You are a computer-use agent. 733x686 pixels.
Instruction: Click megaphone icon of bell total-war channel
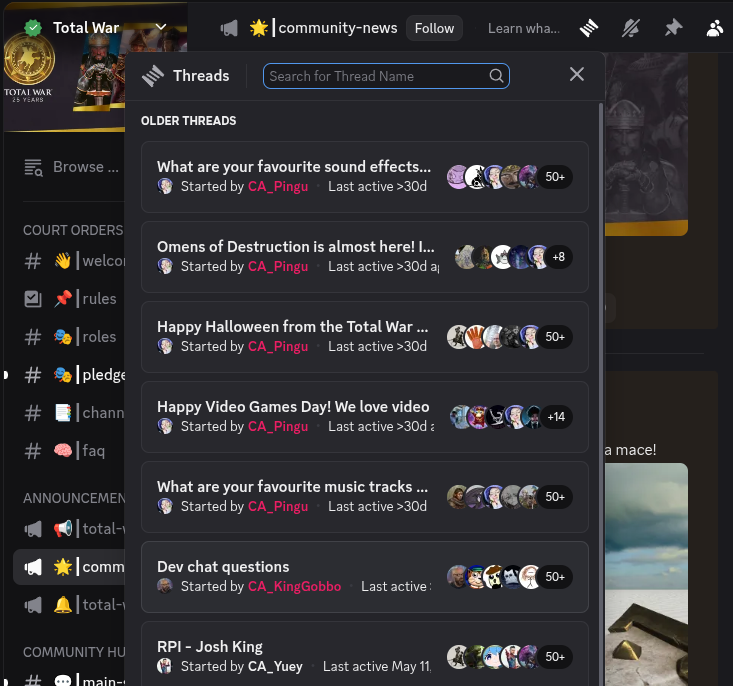point(33,606)
